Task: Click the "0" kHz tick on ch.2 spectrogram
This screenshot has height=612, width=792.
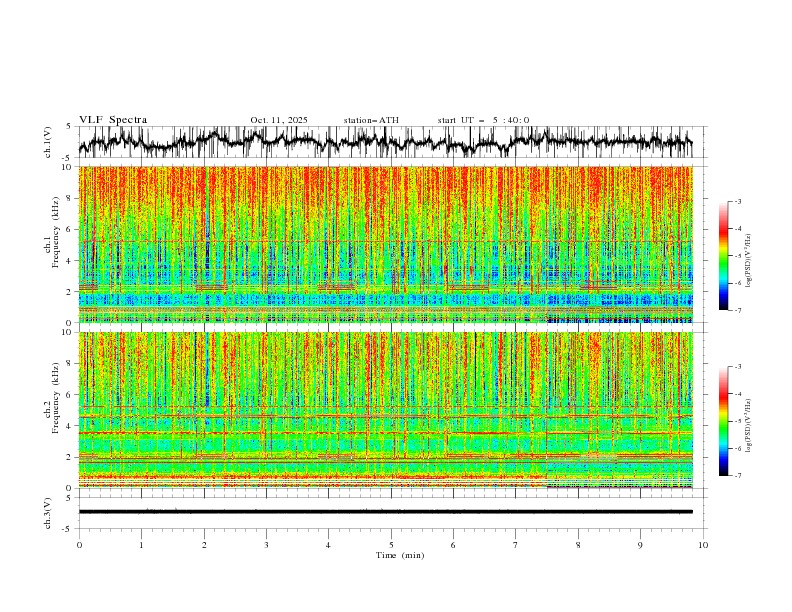Action: click(71, 488)
